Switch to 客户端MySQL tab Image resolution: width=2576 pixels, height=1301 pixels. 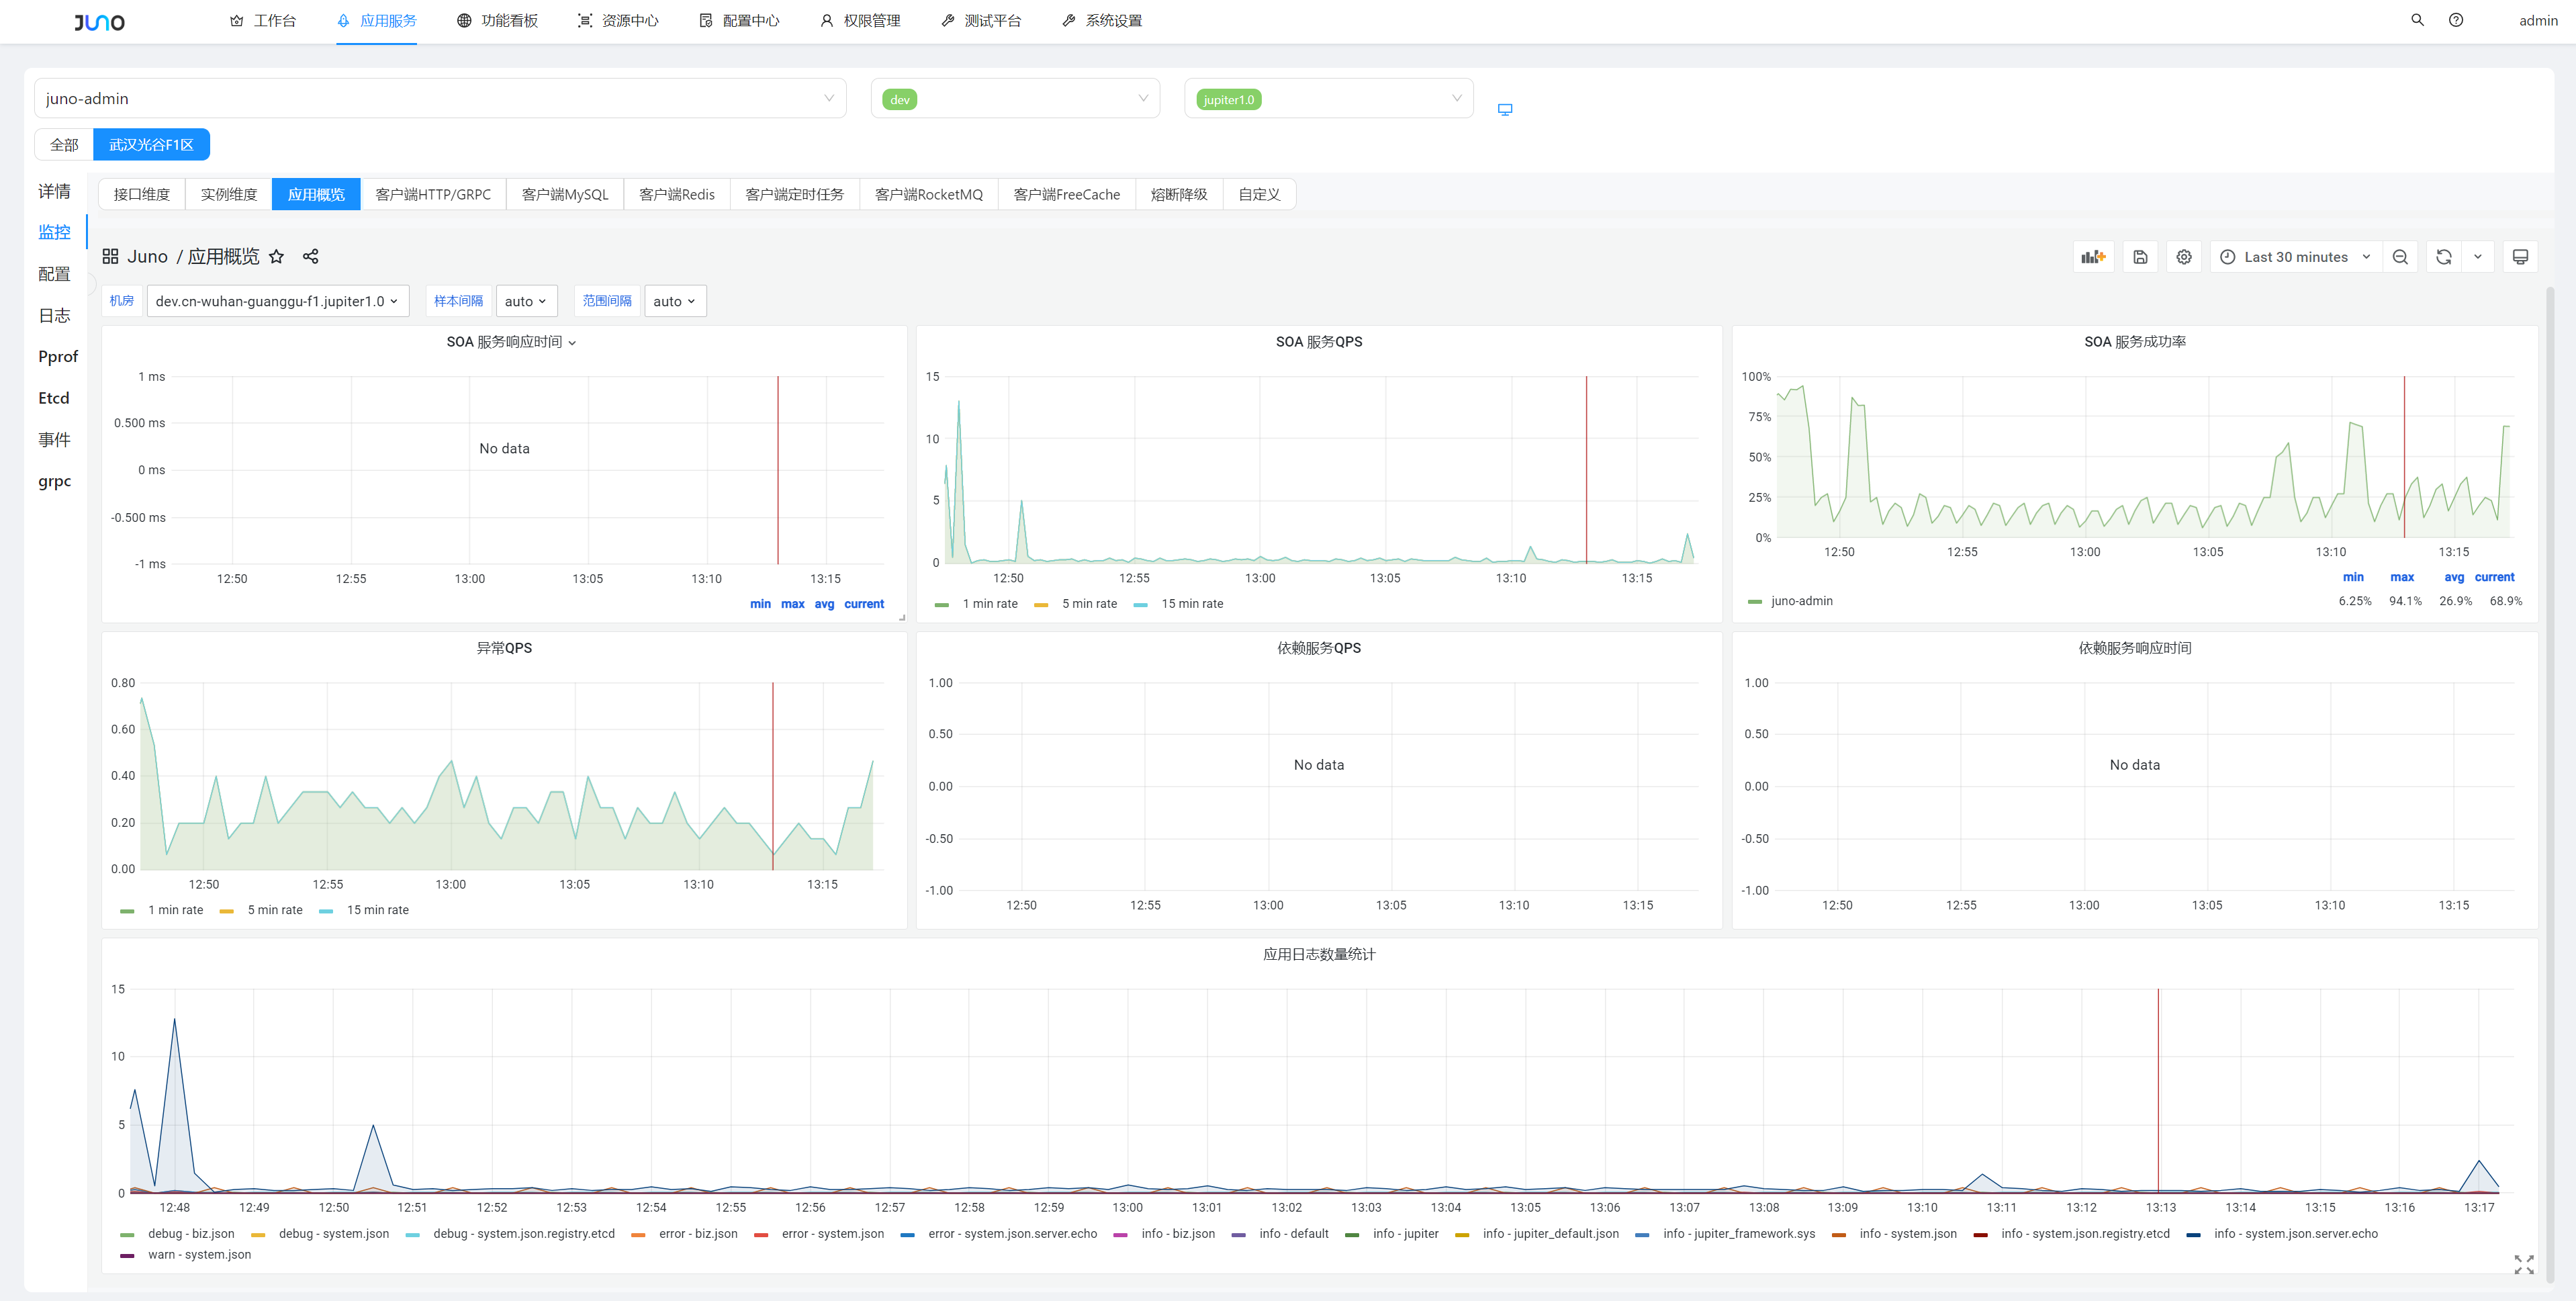(x=565, y=194)
